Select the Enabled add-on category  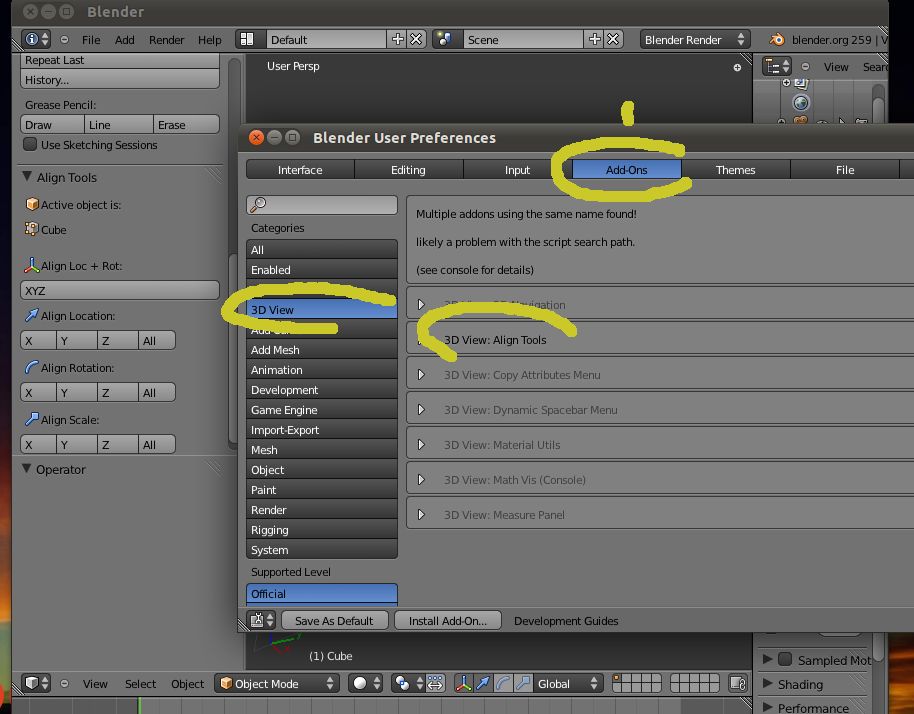[x=322, y=269]
